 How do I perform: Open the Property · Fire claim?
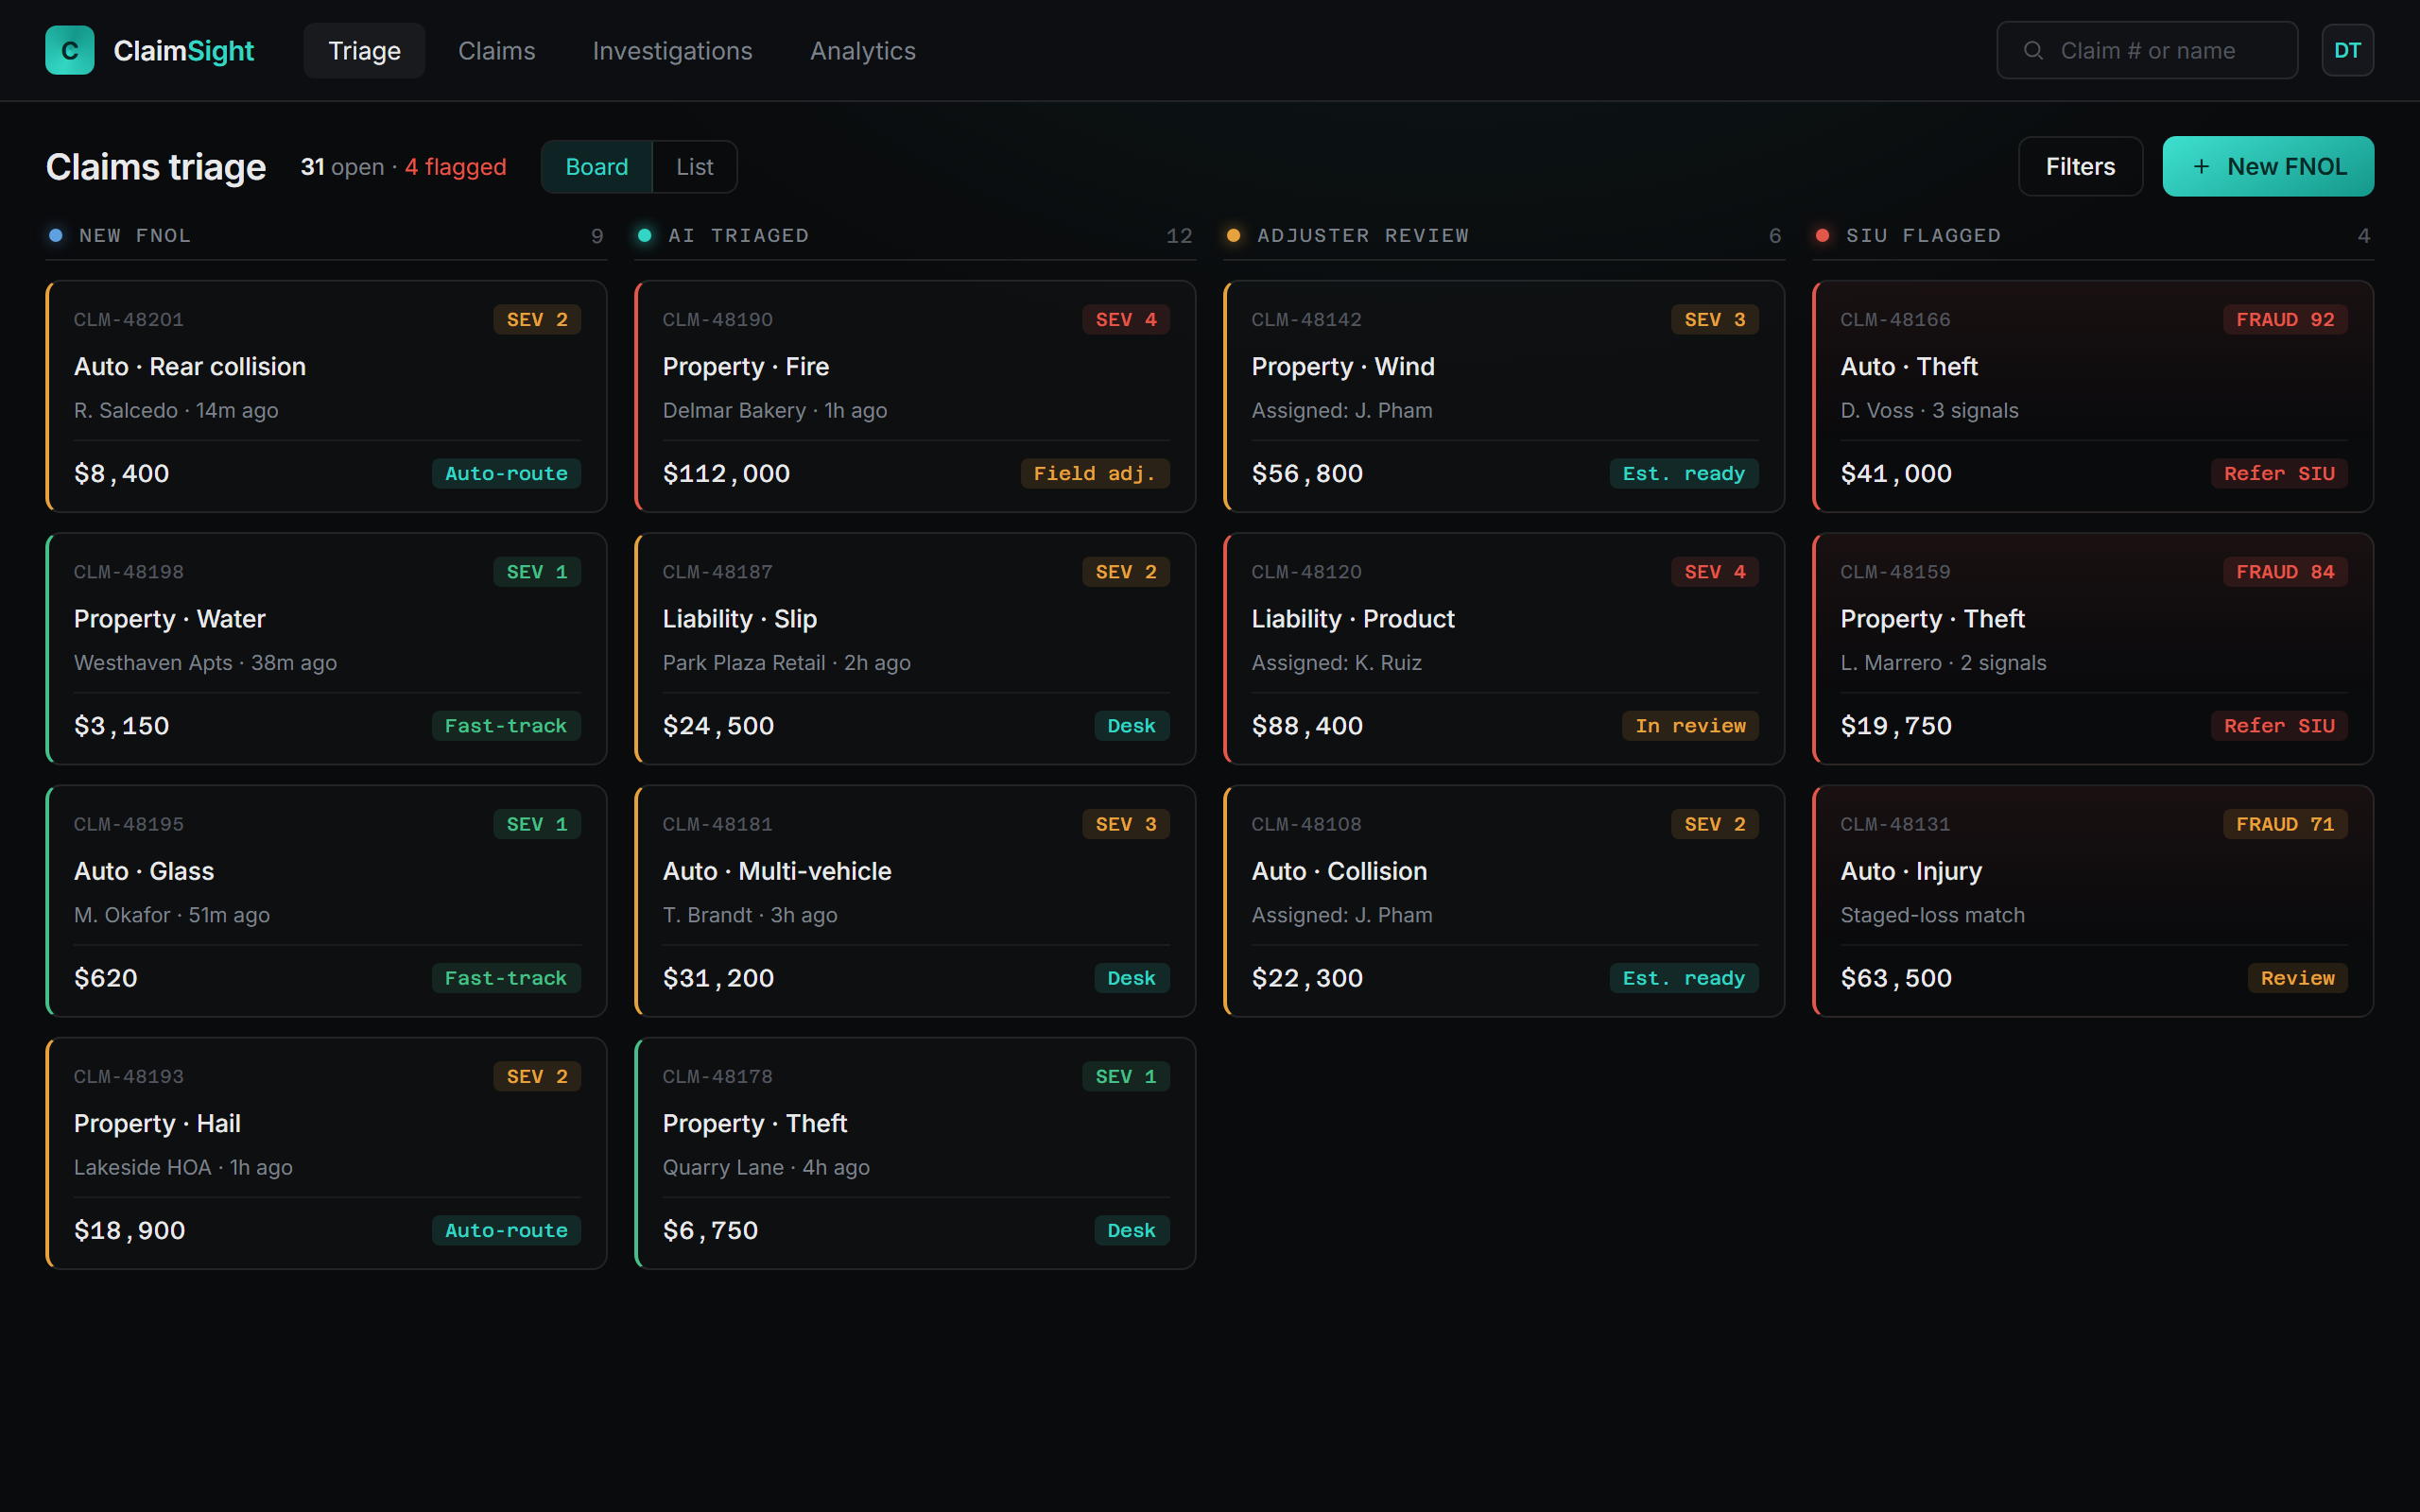pos(915,396)
